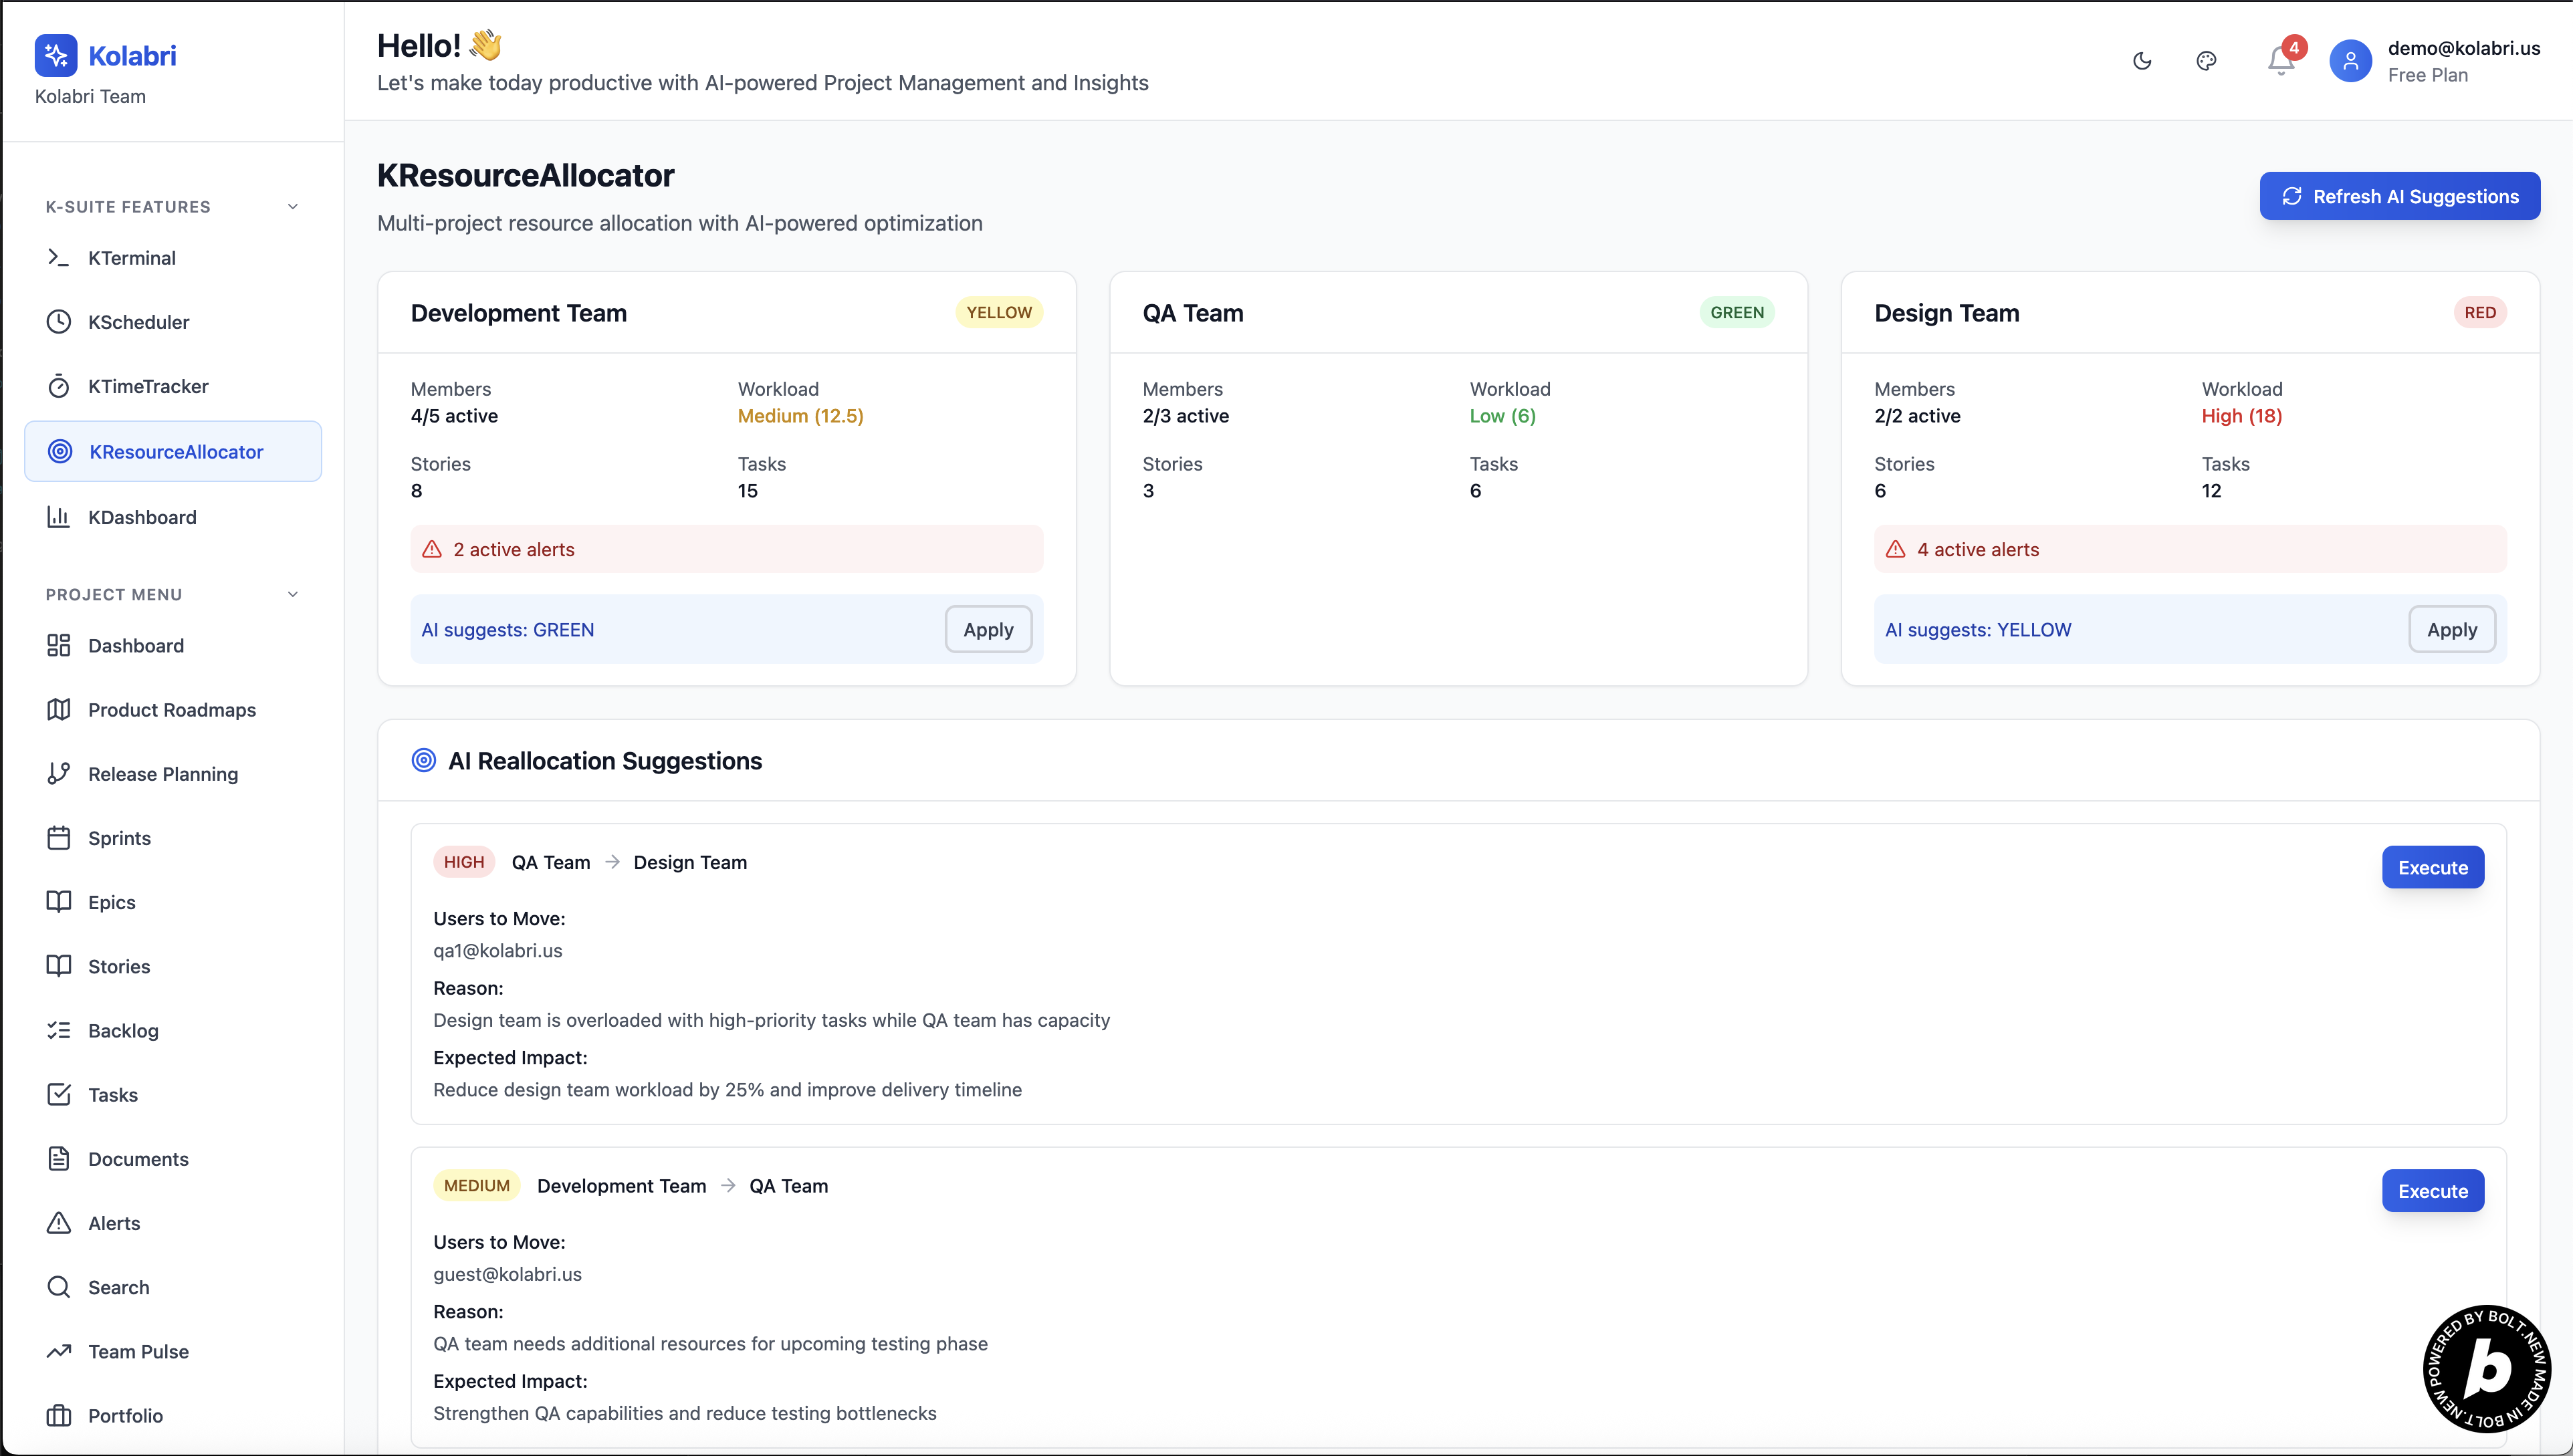The height and width of the screenshot is (1456, 2573).
Task: Click the user profile avatar icon
Action: click(2350, 61)
